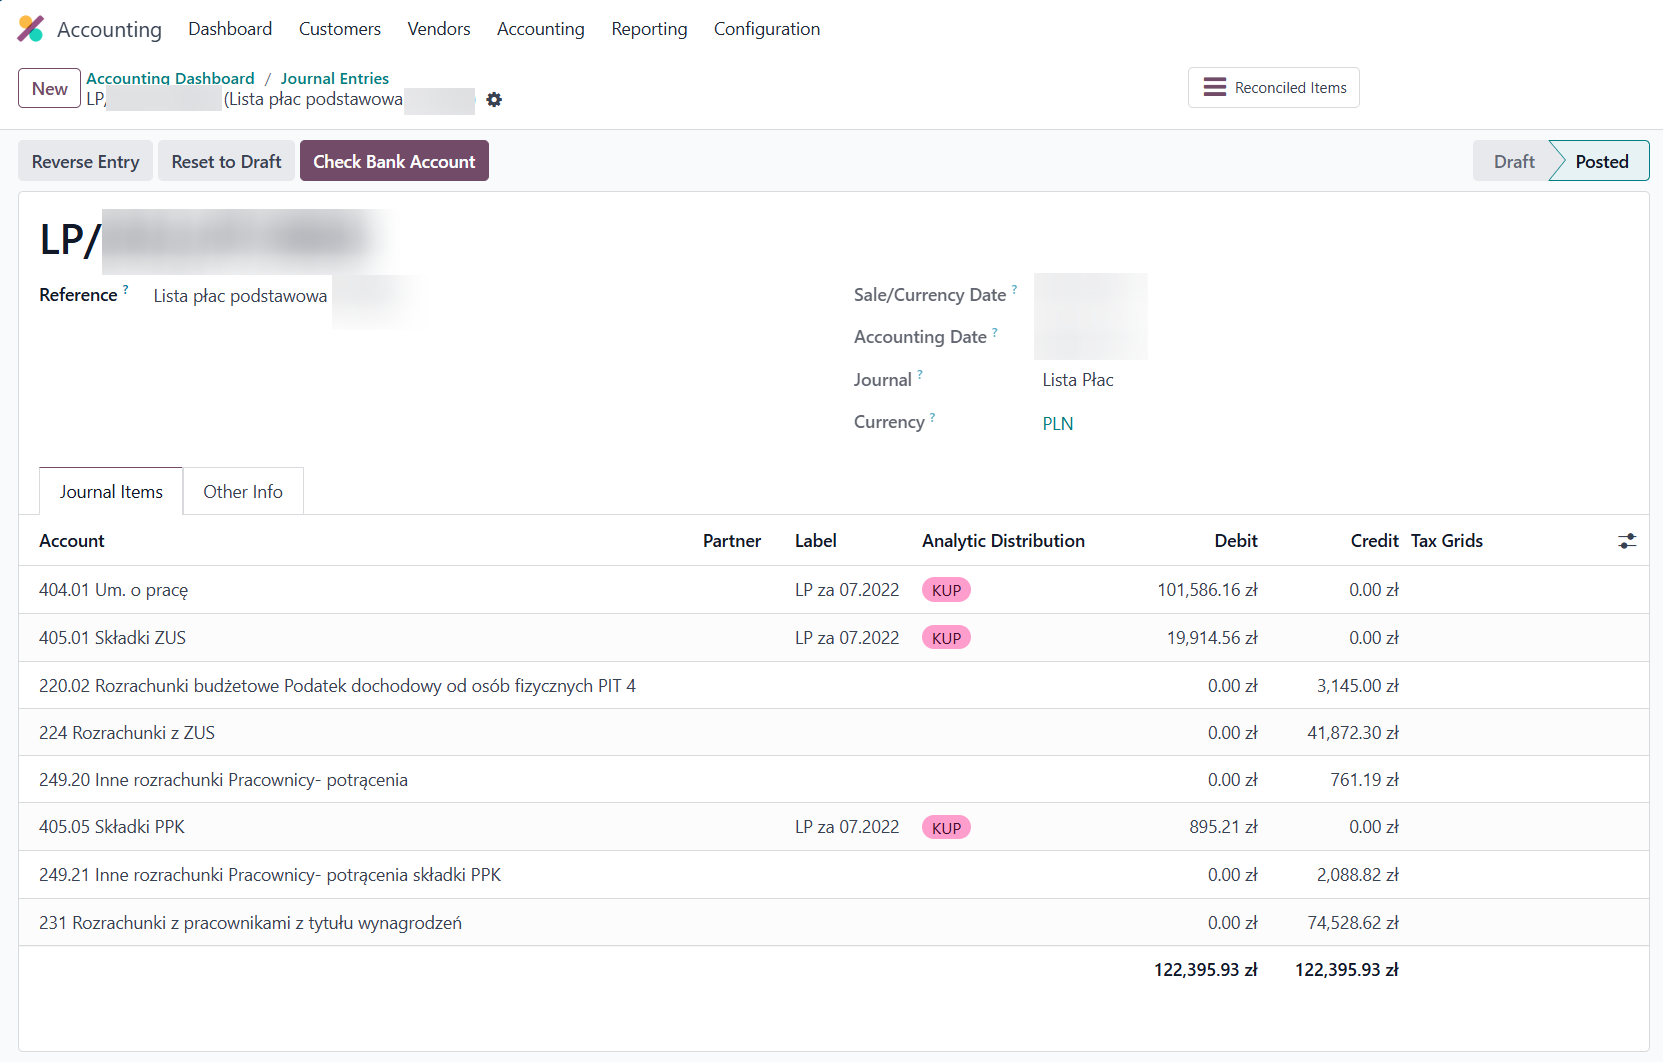Image resolution: width=1663 pixels, height=1062 pixels.
Task: Click the help icon beside Accounting Date
Action: pos(995,332)
